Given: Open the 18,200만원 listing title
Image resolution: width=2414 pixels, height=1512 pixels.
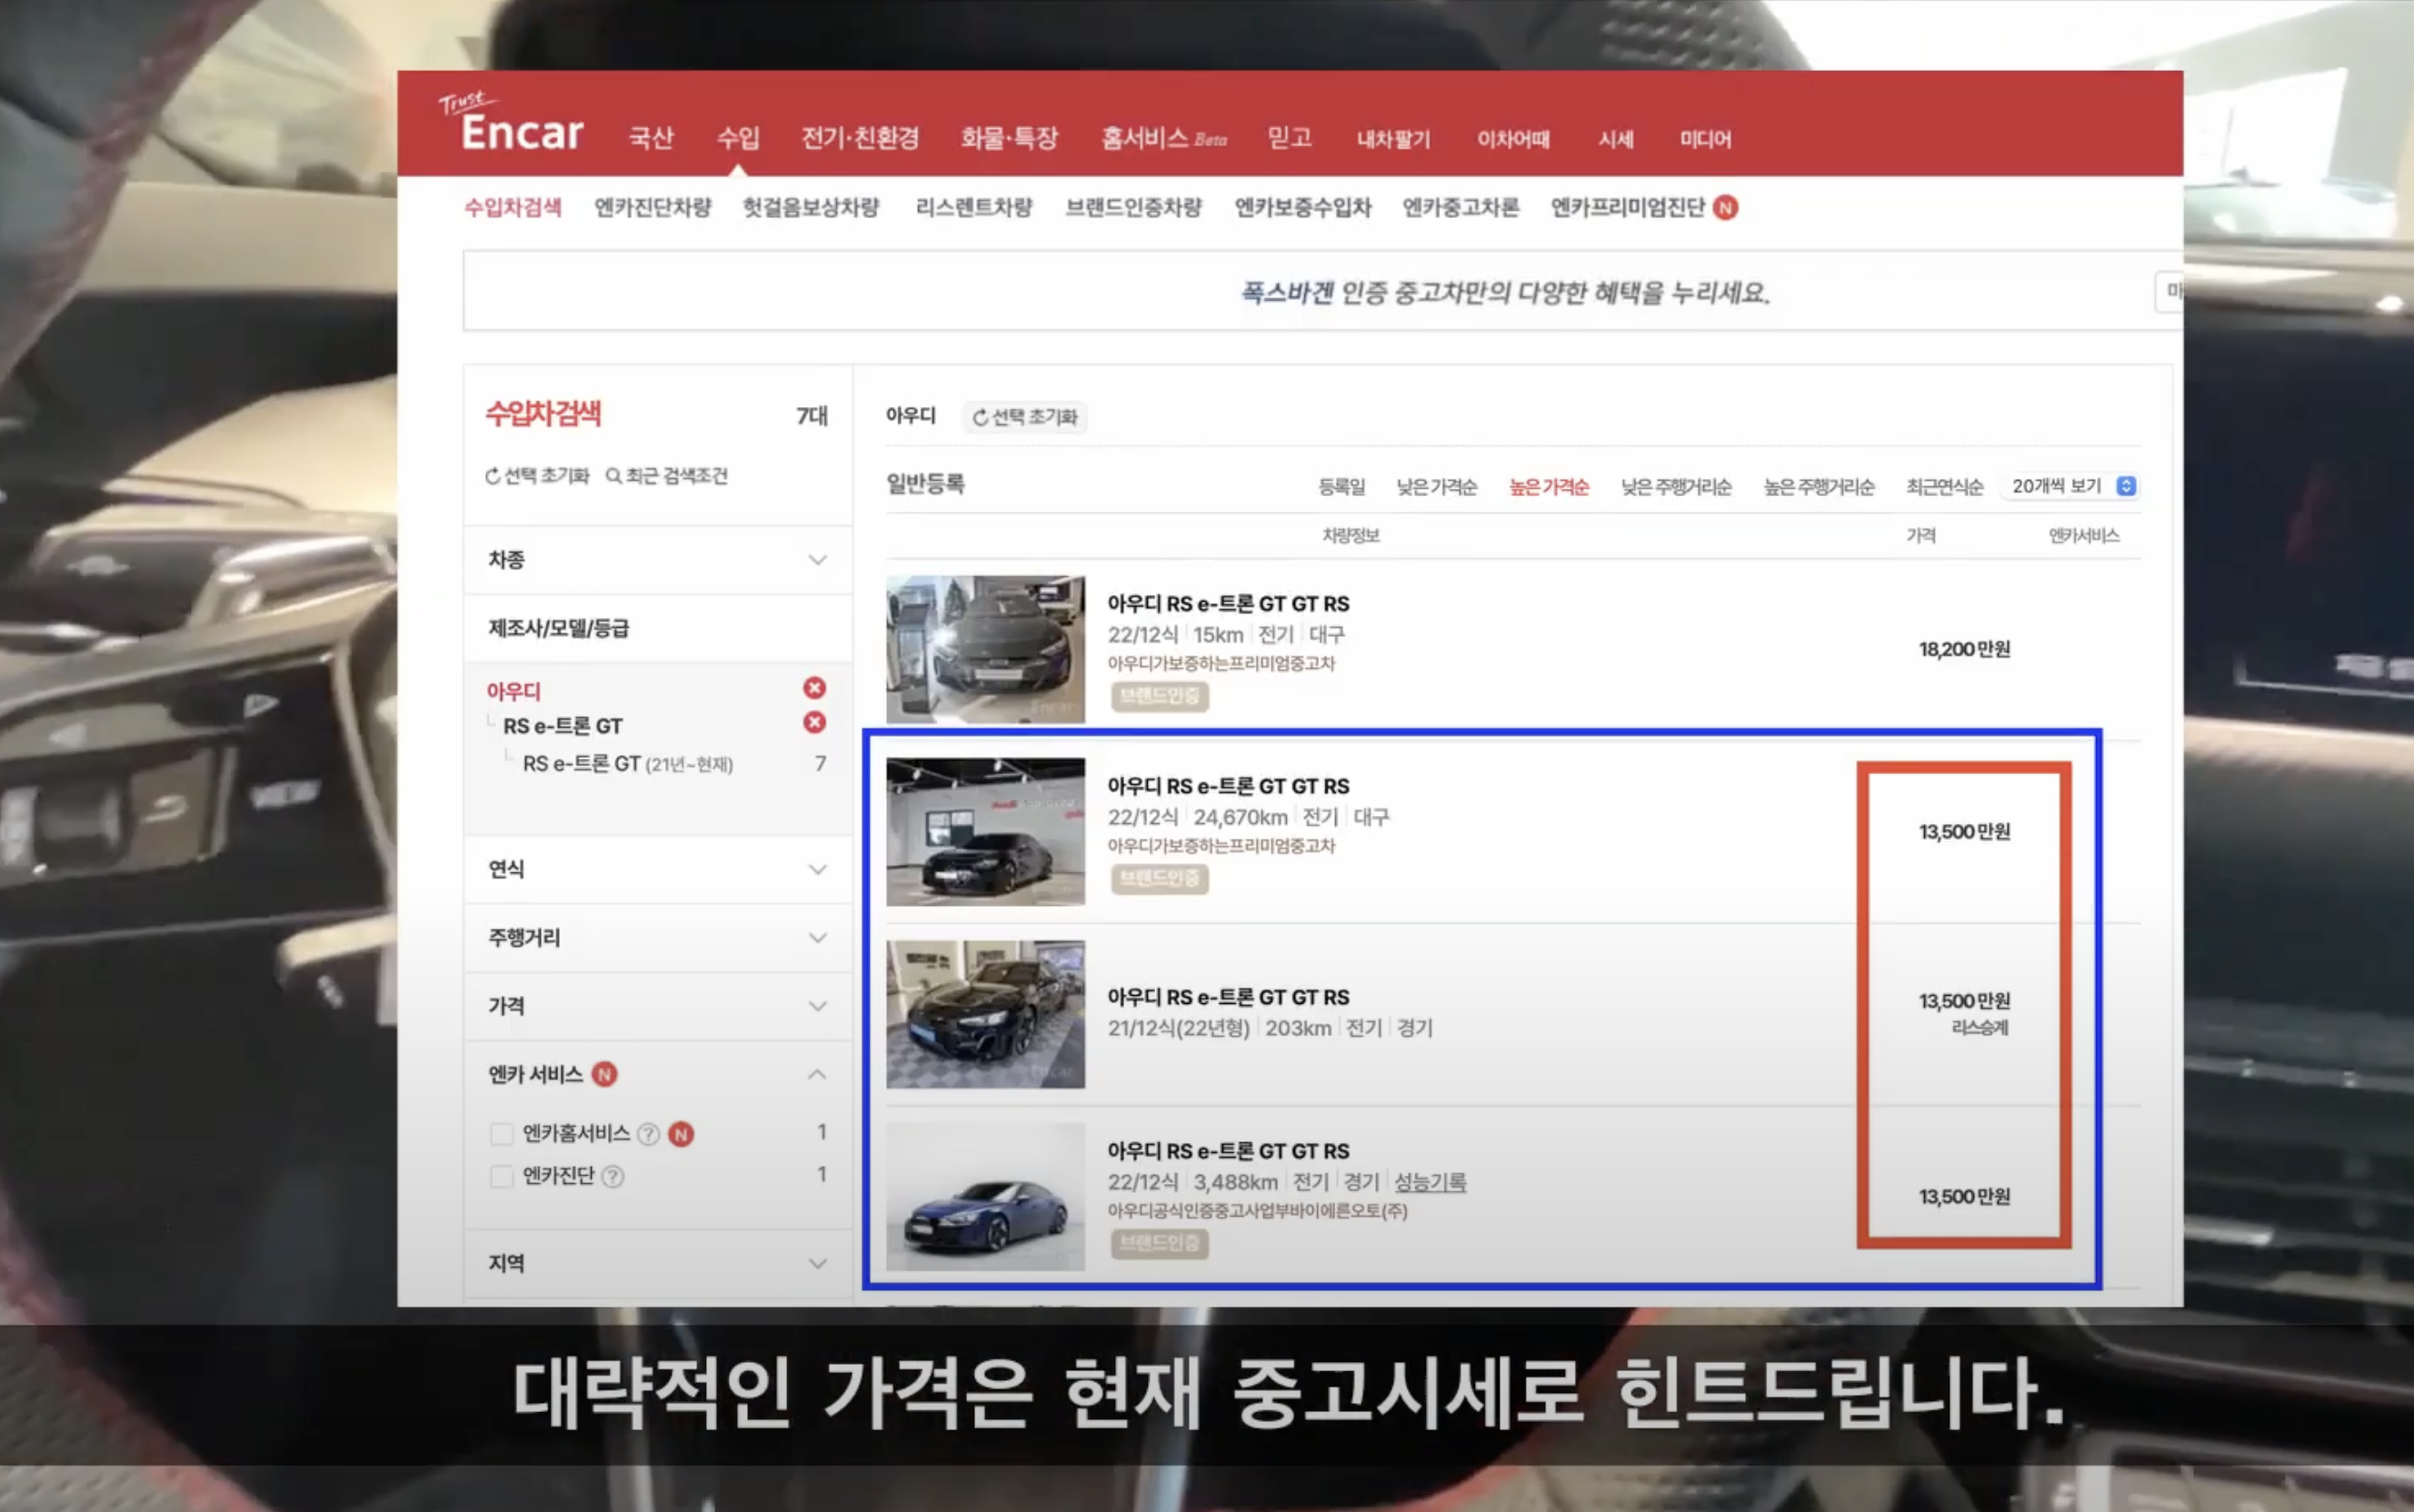Looking at the screenshot, I should tap(1228, 604).
